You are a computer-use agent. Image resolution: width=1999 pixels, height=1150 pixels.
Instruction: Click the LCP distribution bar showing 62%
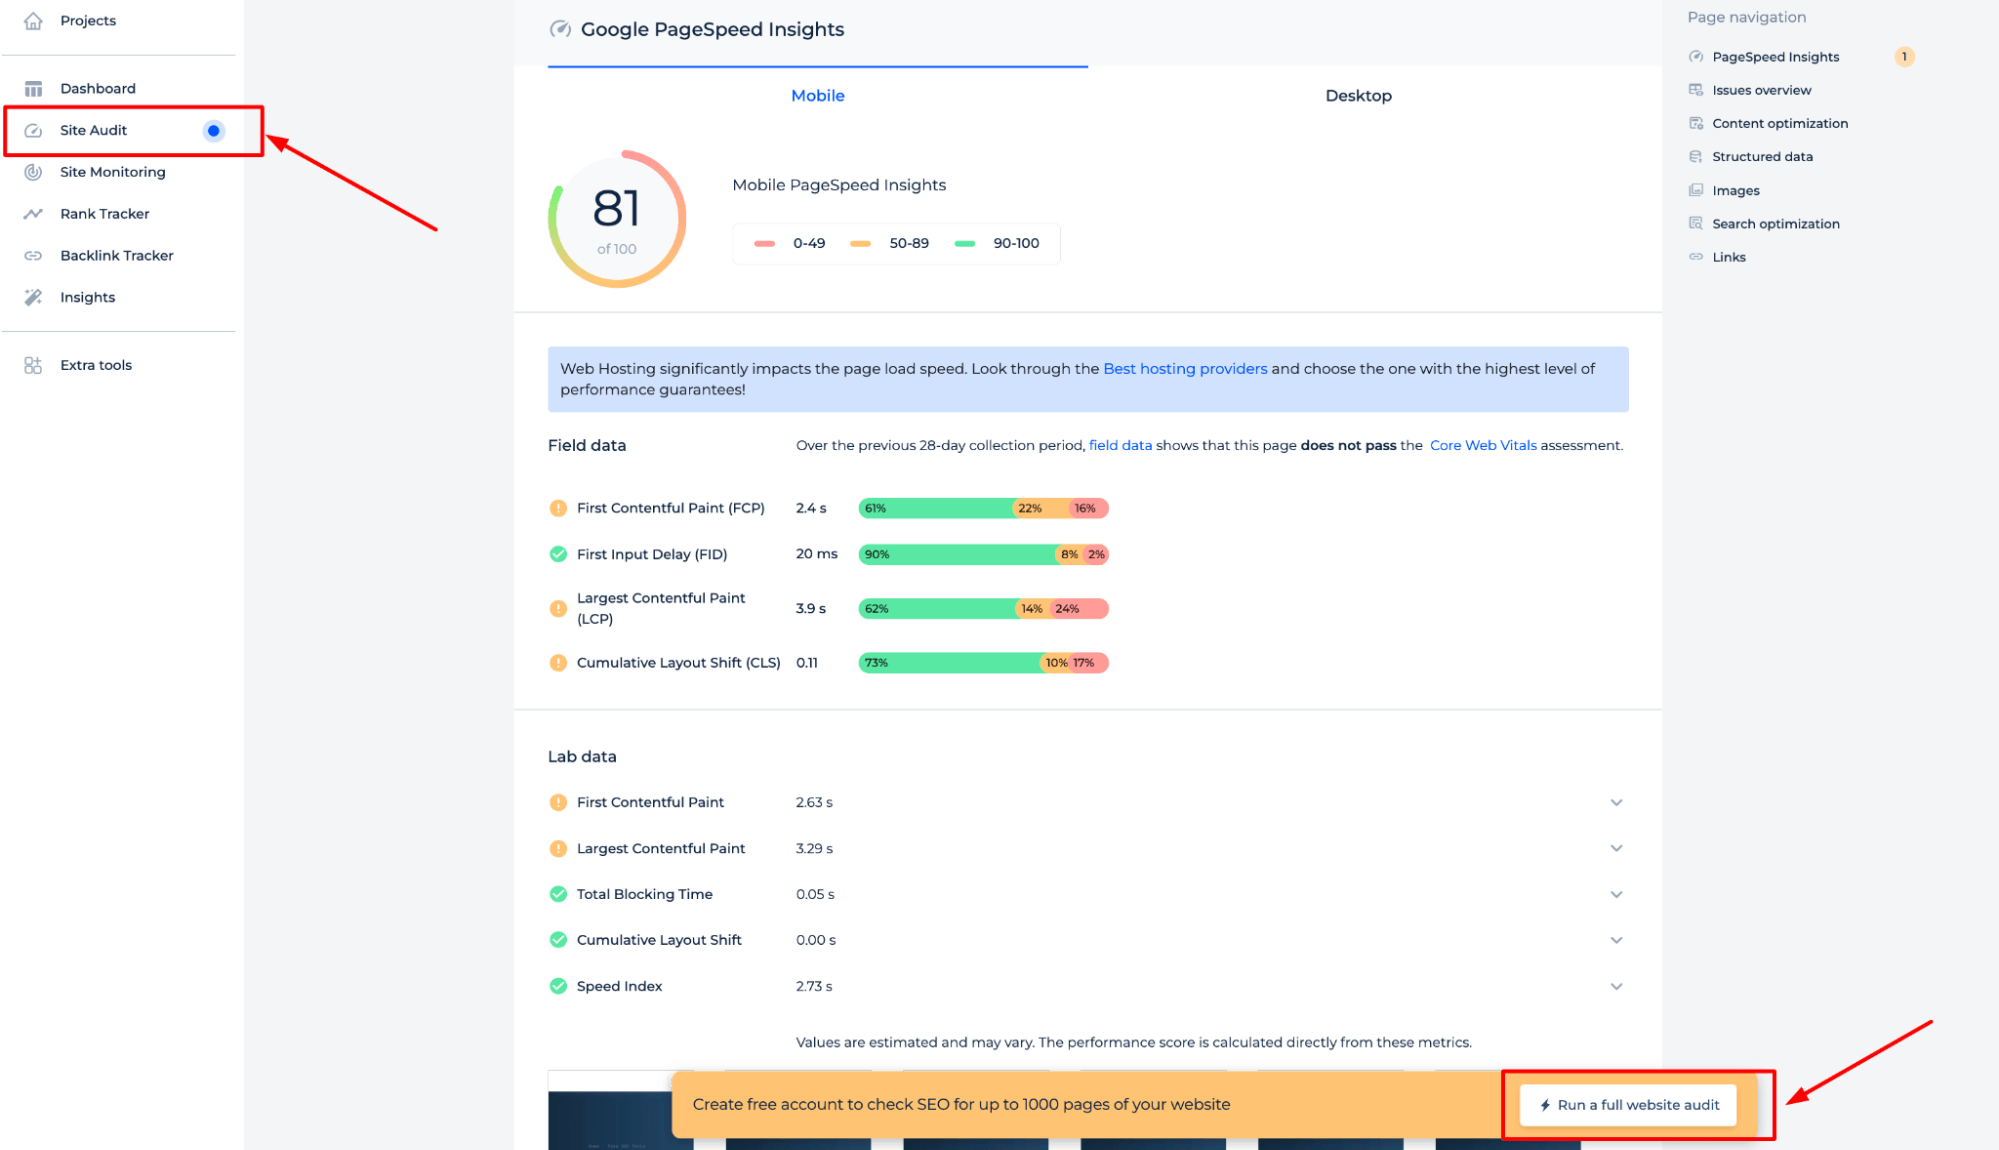(983, 608)
